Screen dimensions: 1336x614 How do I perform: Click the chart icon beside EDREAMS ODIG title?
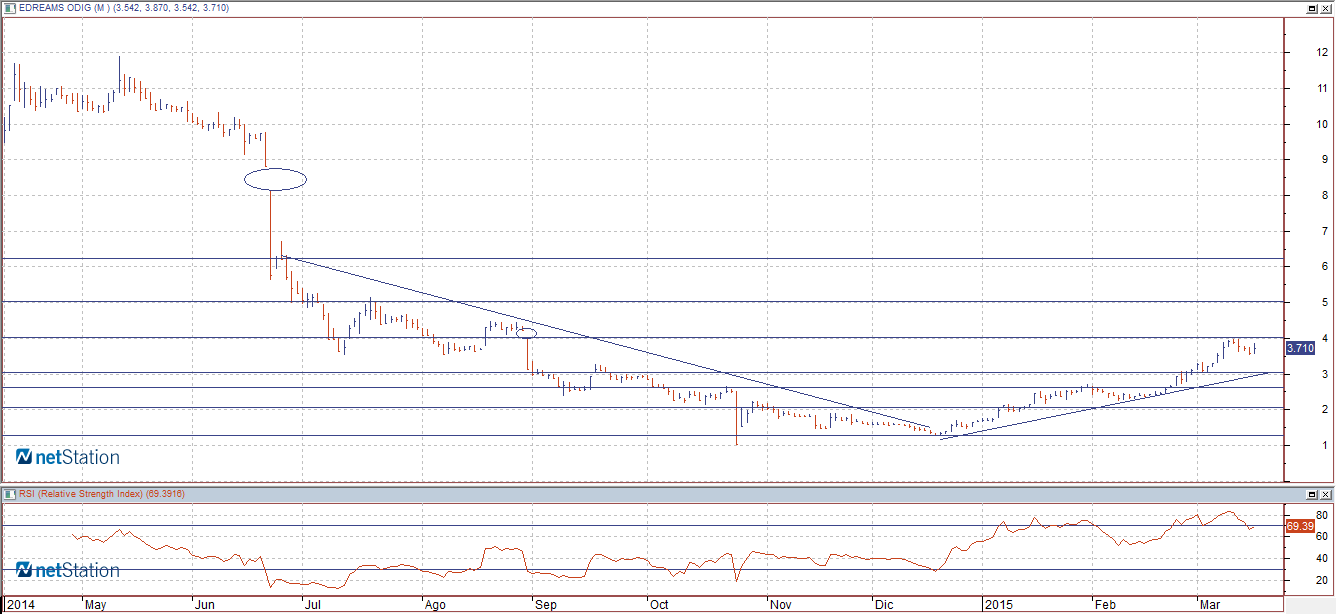tap(10, 8)
